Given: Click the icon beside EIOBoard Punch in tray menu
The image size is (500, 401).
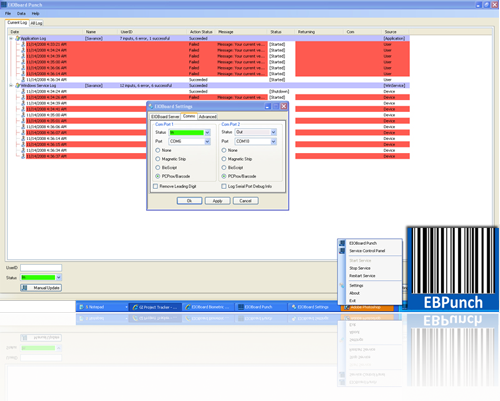Looking at the screenshot, I should (x=342, y=243).
